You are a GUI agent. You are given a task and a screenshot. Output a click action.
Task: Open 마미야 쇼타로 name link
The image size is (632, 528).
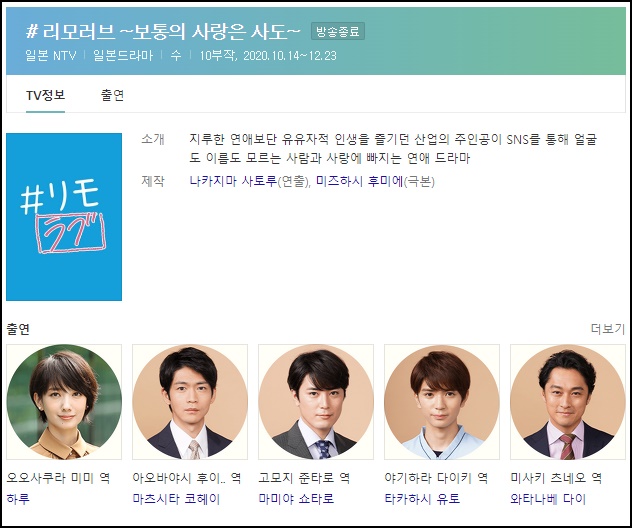(x=296, y=499)
